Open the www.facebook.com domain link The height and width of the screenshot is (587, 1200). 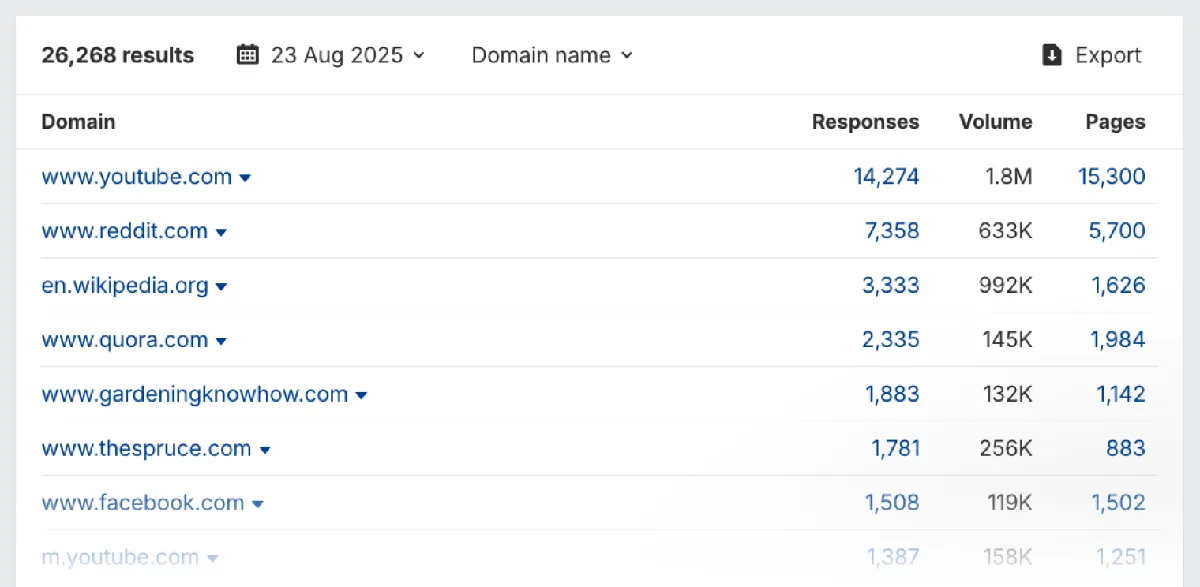[143, 503]
